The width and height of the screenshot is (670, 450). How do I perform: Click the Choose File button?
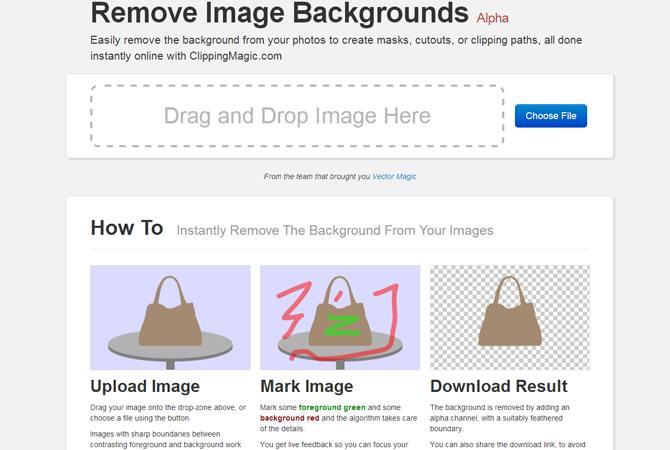550,116
